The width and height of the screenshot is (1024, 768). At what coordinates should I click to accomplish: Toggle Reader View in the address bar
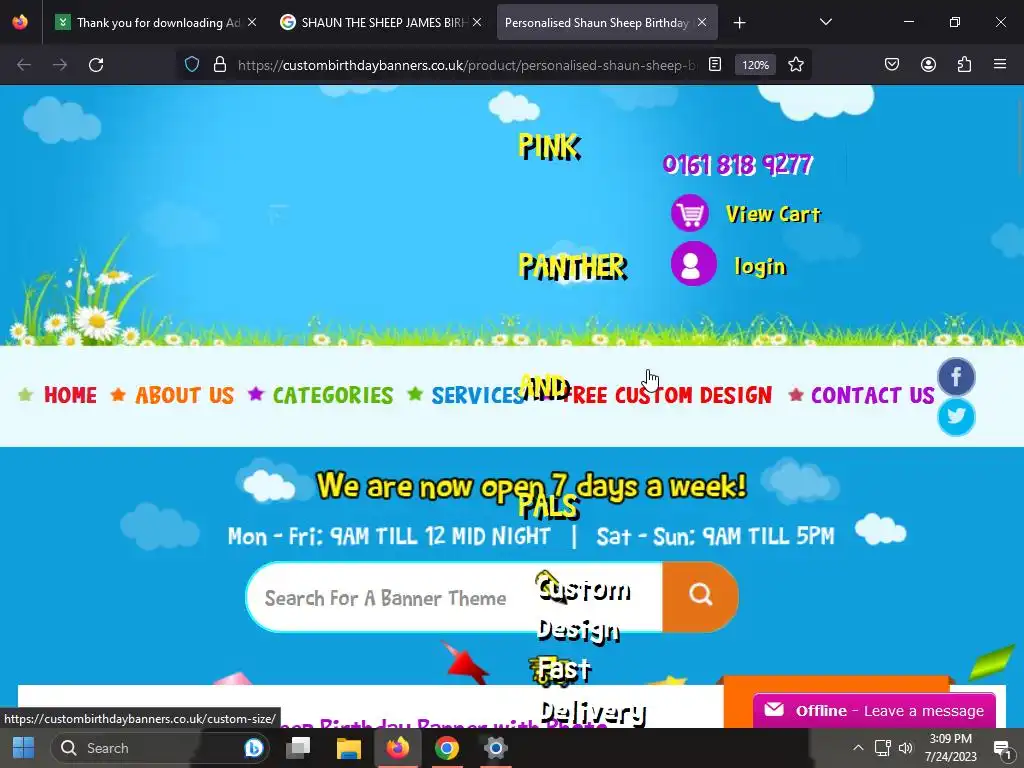coord(715,65)
